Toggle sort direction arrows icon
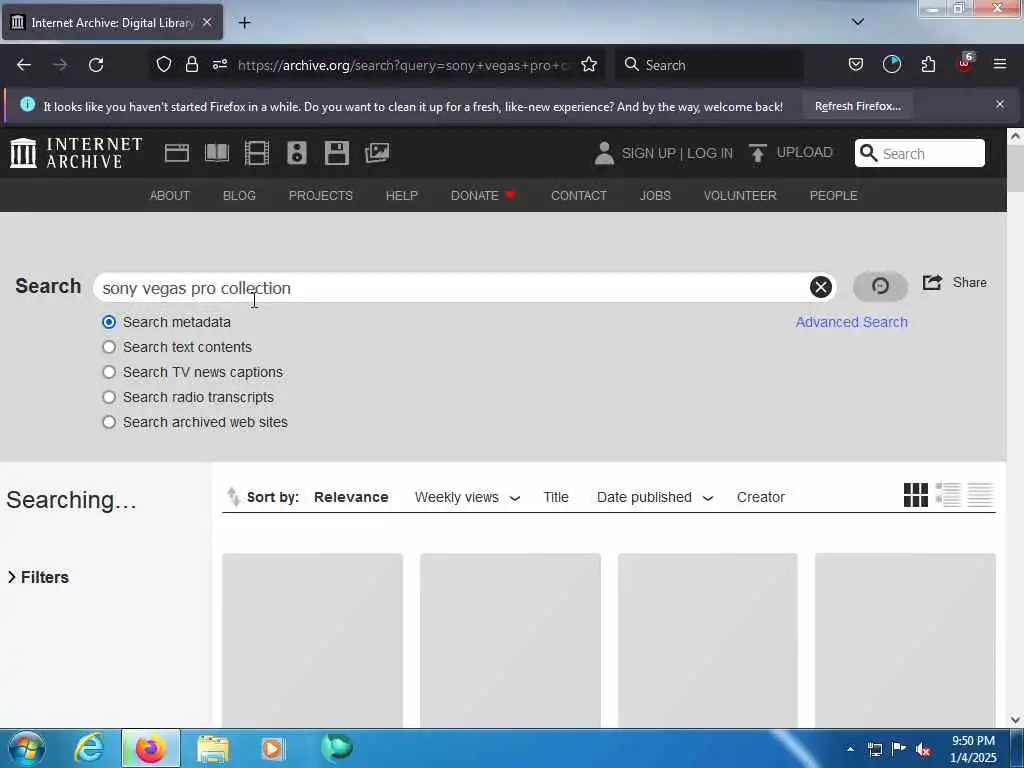 pyautogui.click(x=233, y=497)
